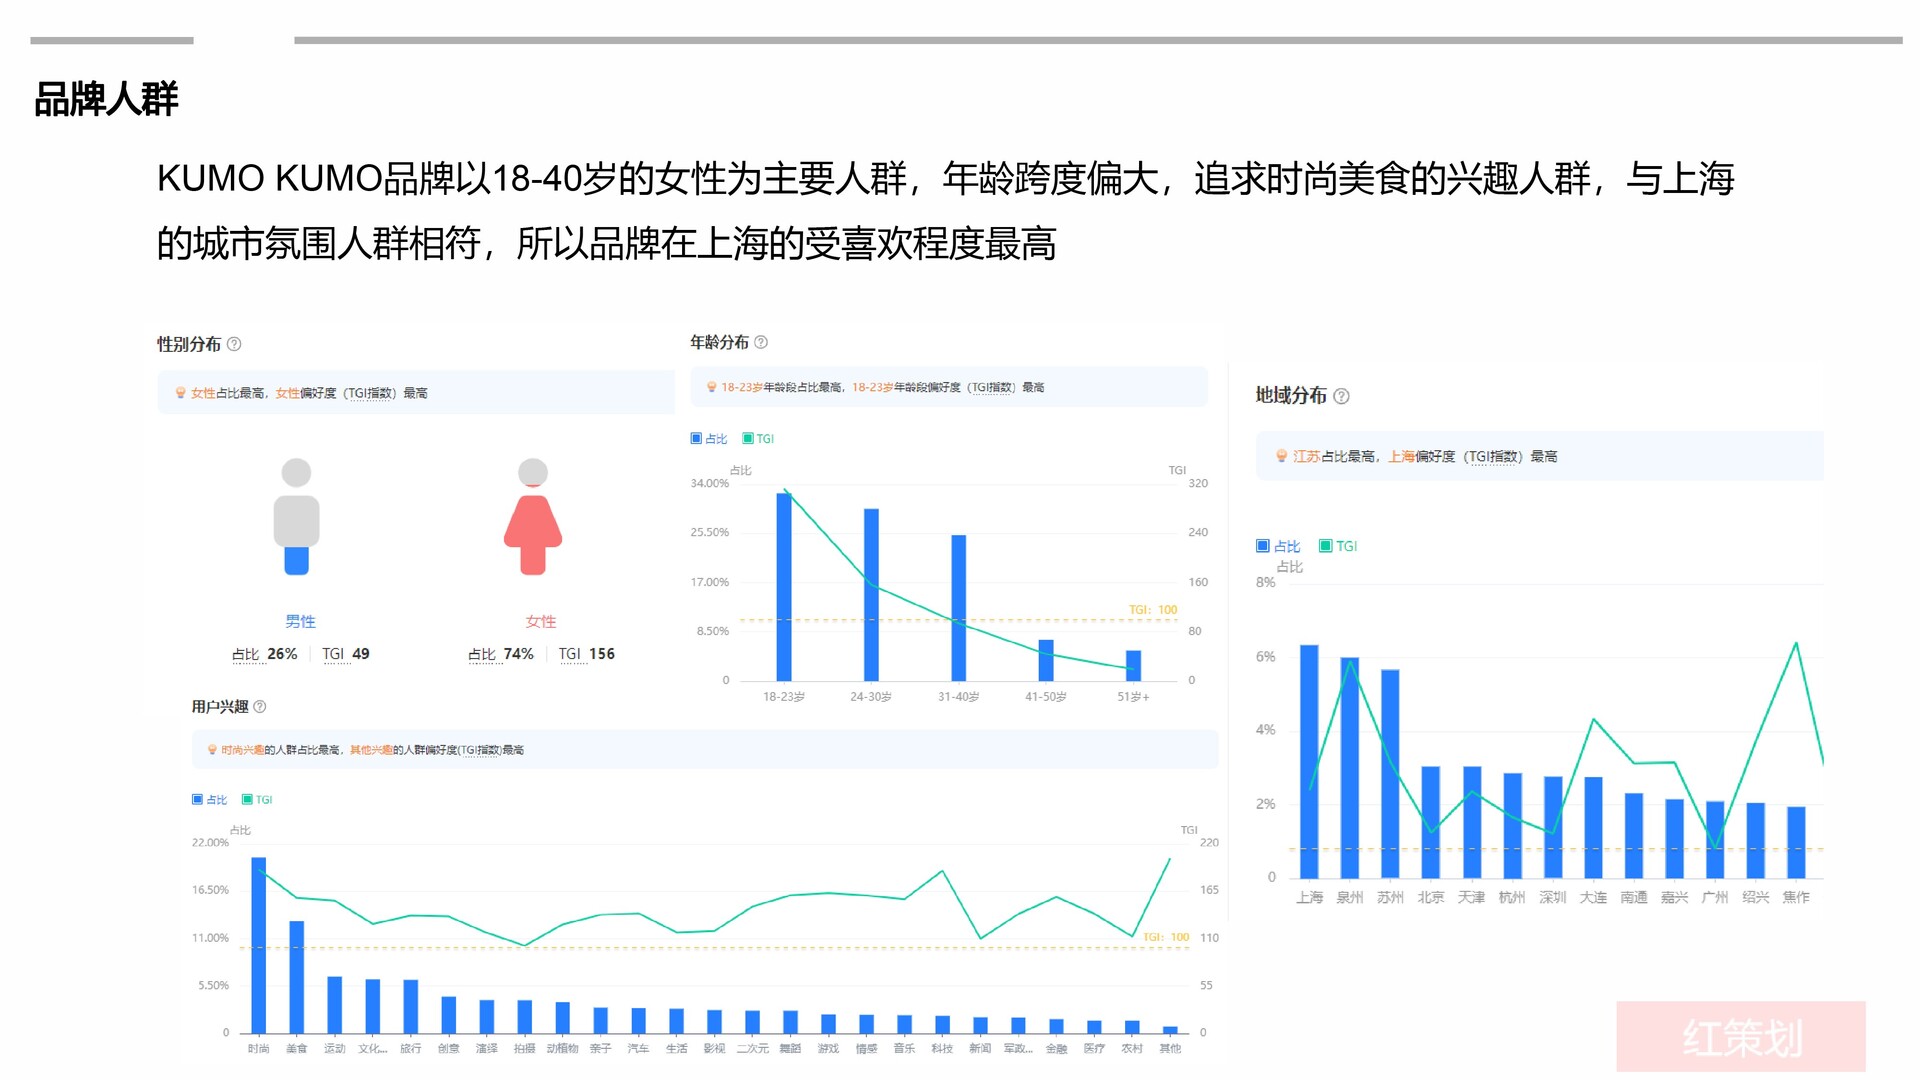Click lightbulb icon in age insight banner
This screenshot has height=1080, width=1920.
(712, 387)
